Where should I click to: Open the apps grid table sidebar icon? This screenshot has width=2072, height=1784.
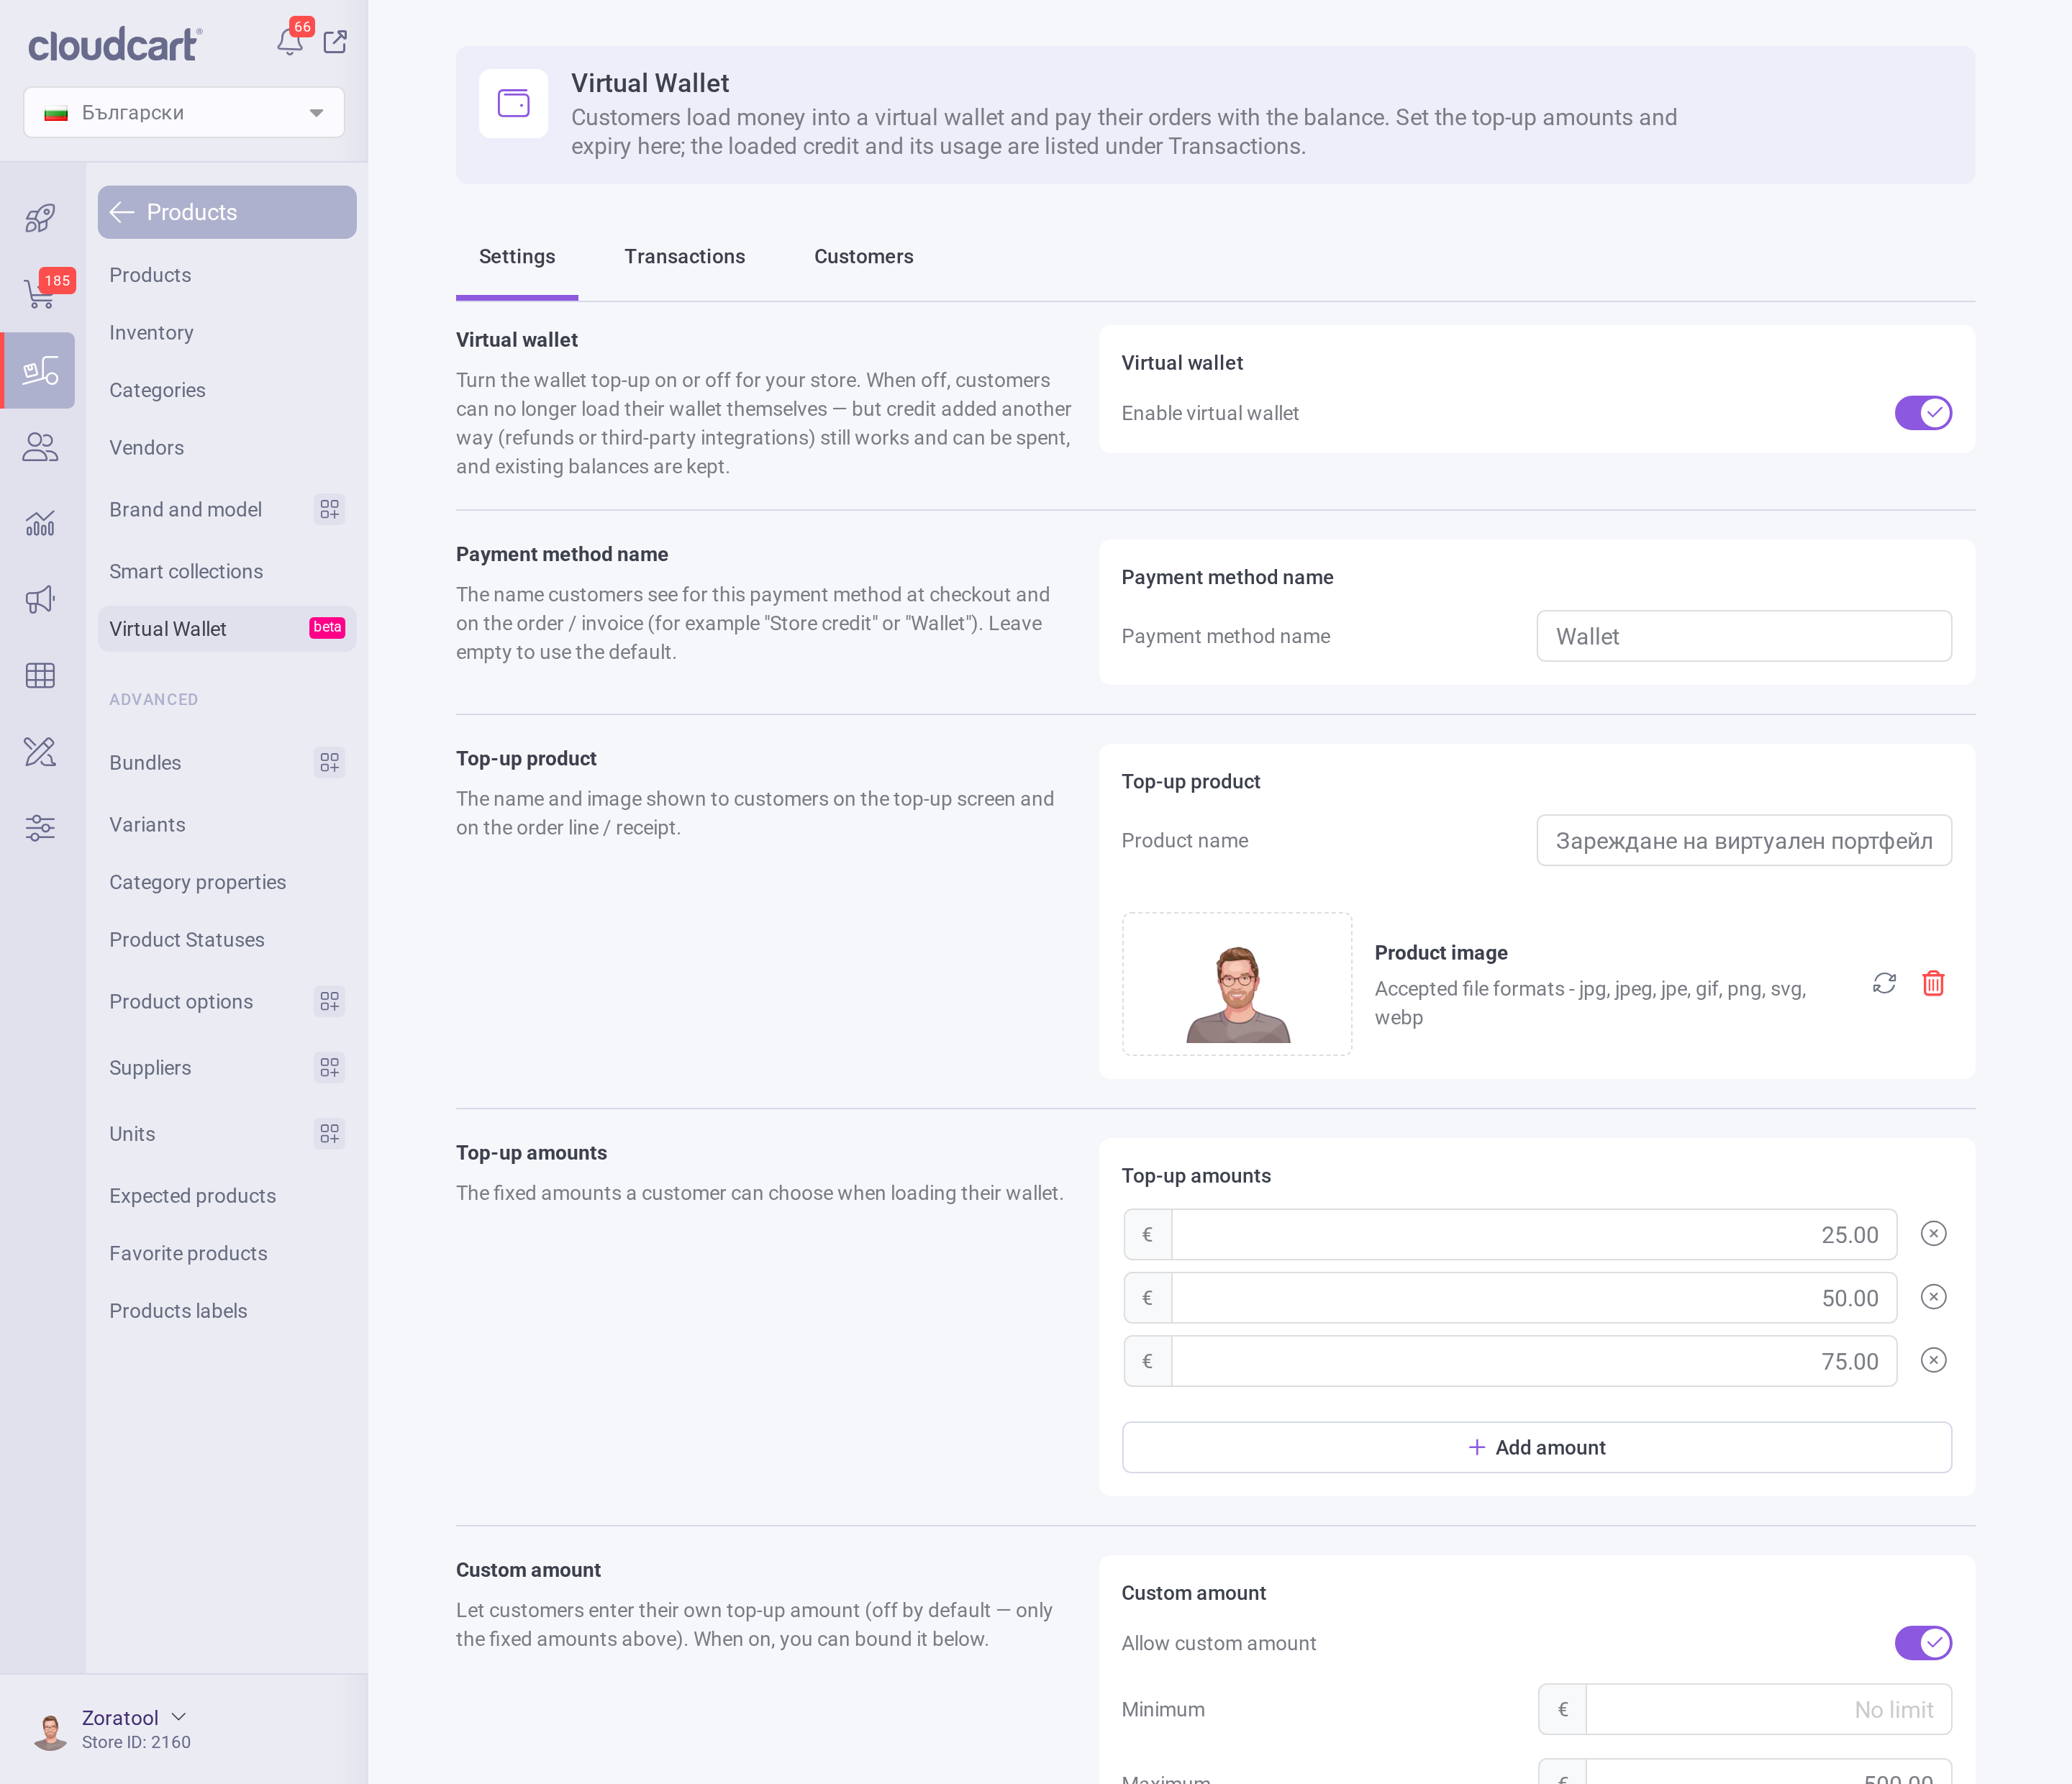pos(40,675)
